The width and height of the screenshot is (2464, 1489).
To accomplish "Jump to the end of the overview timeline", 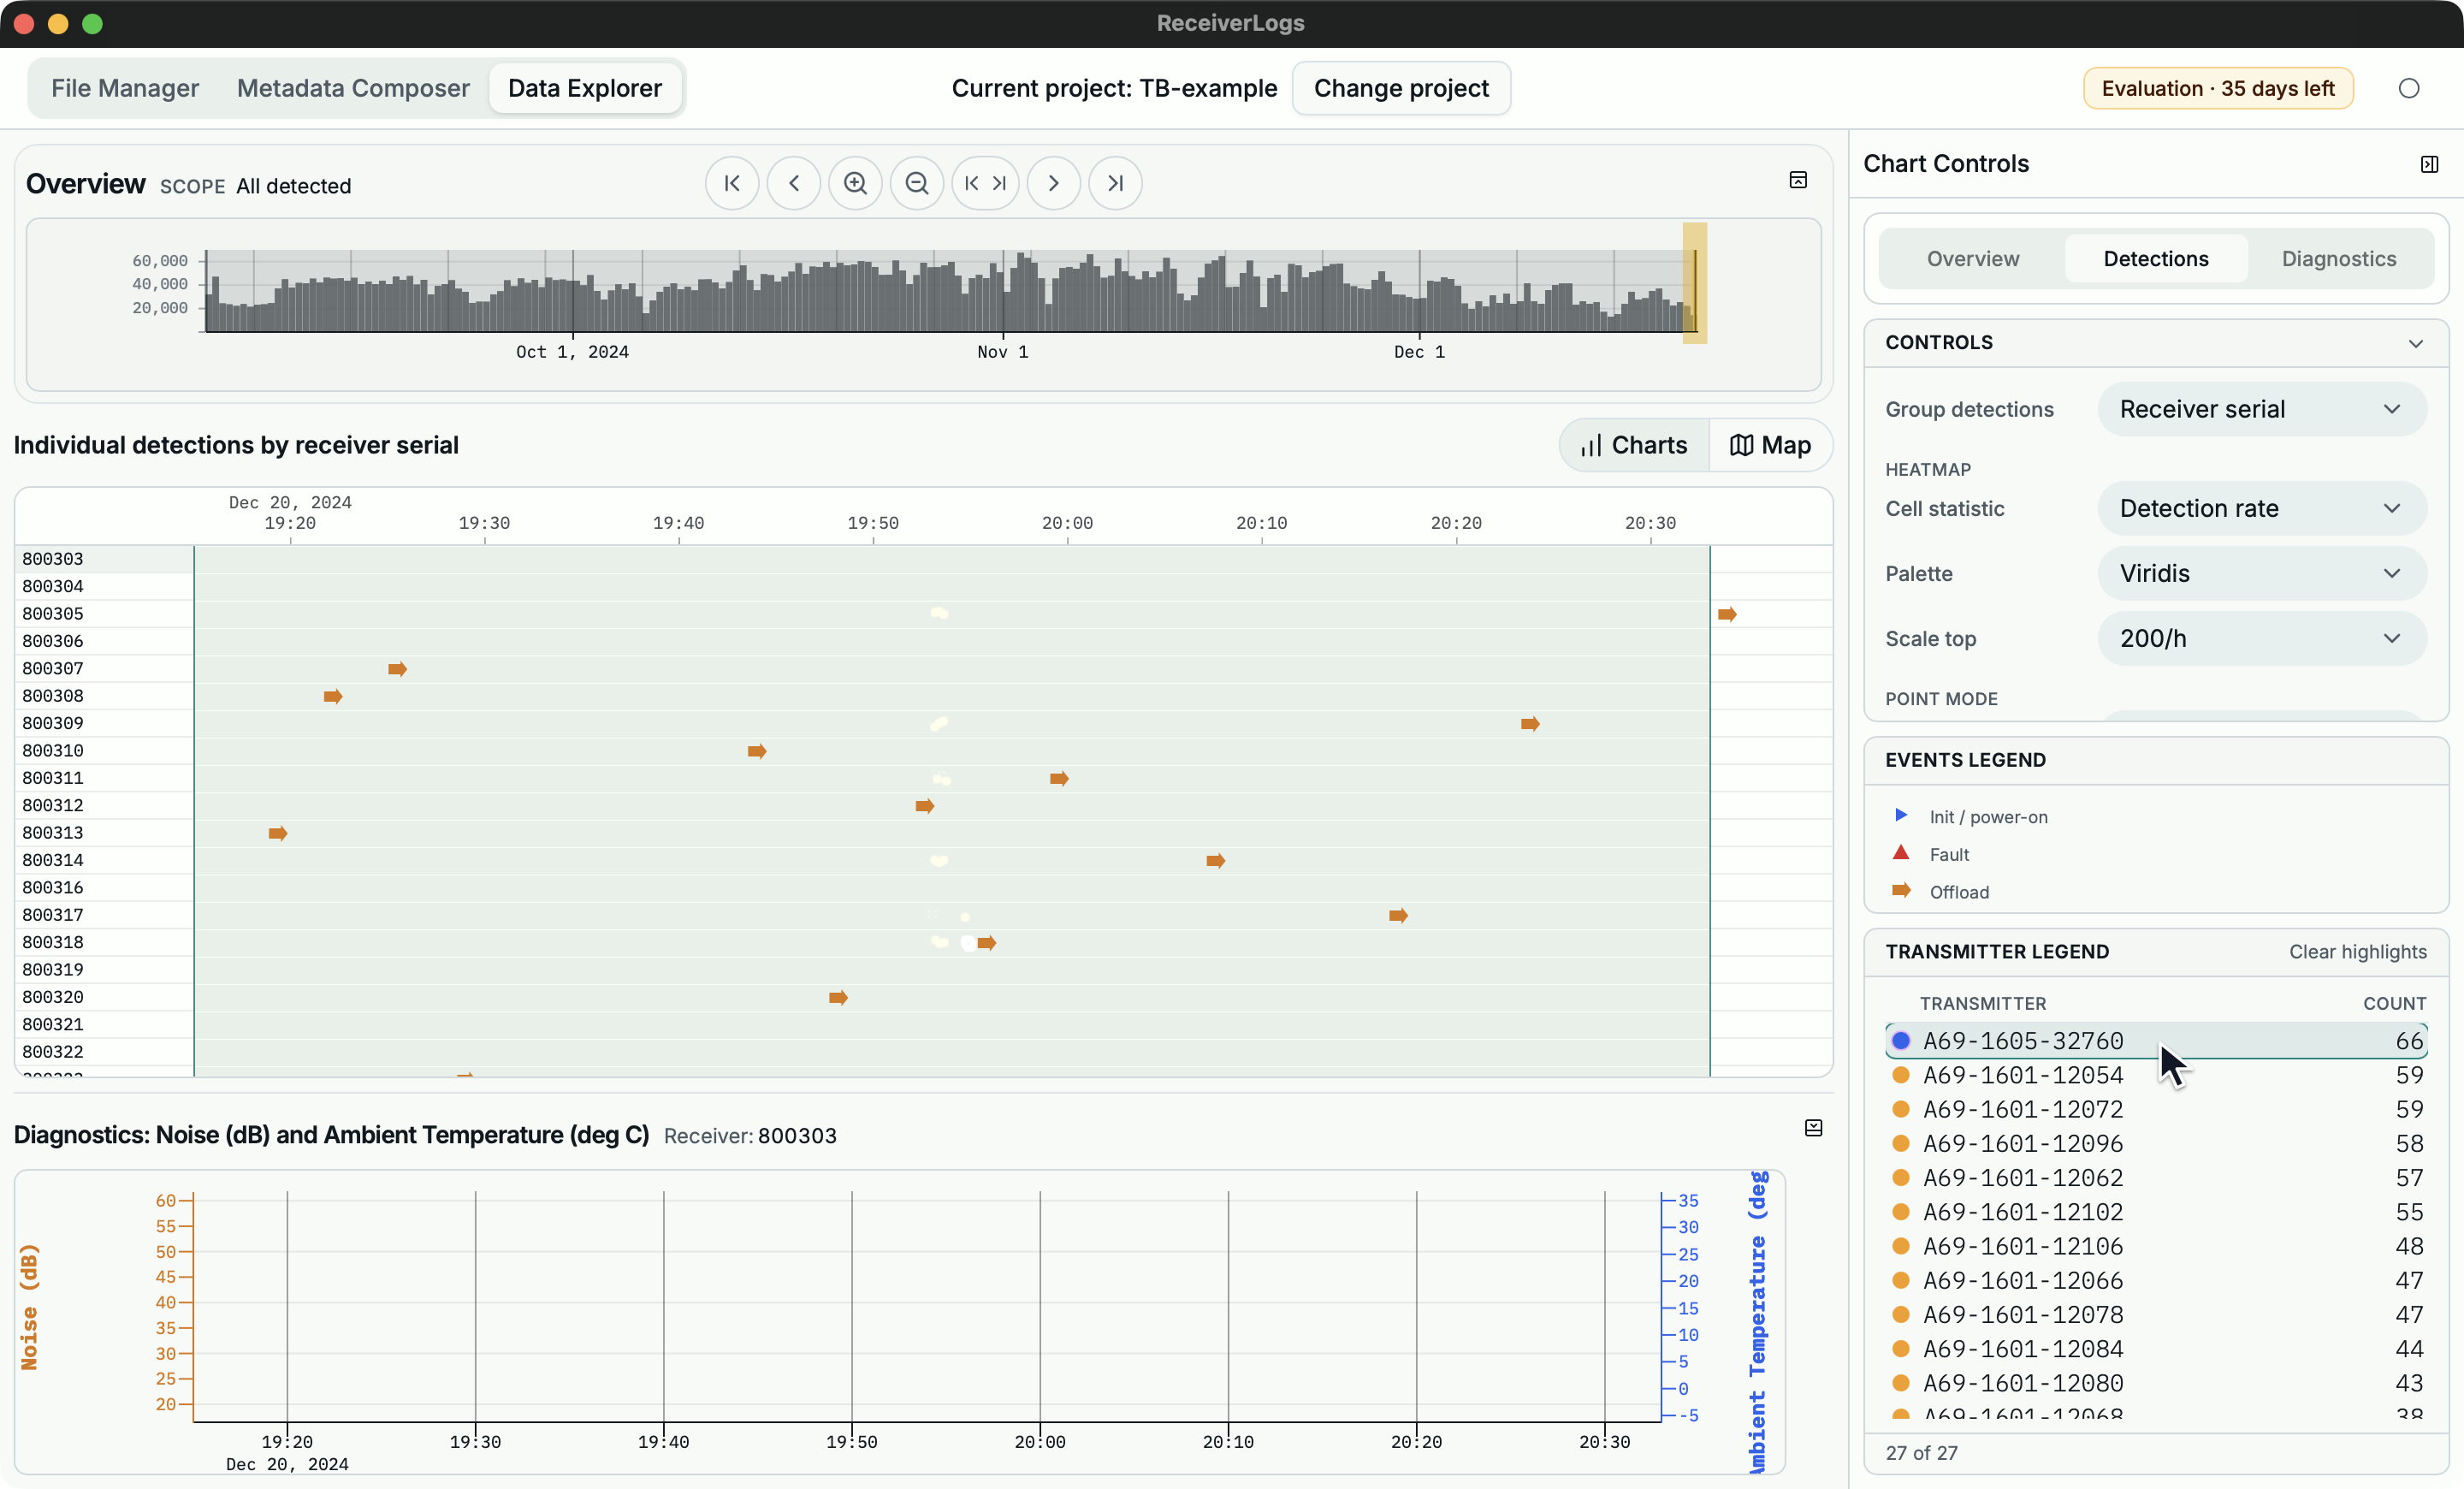I will click(1115, 184).
